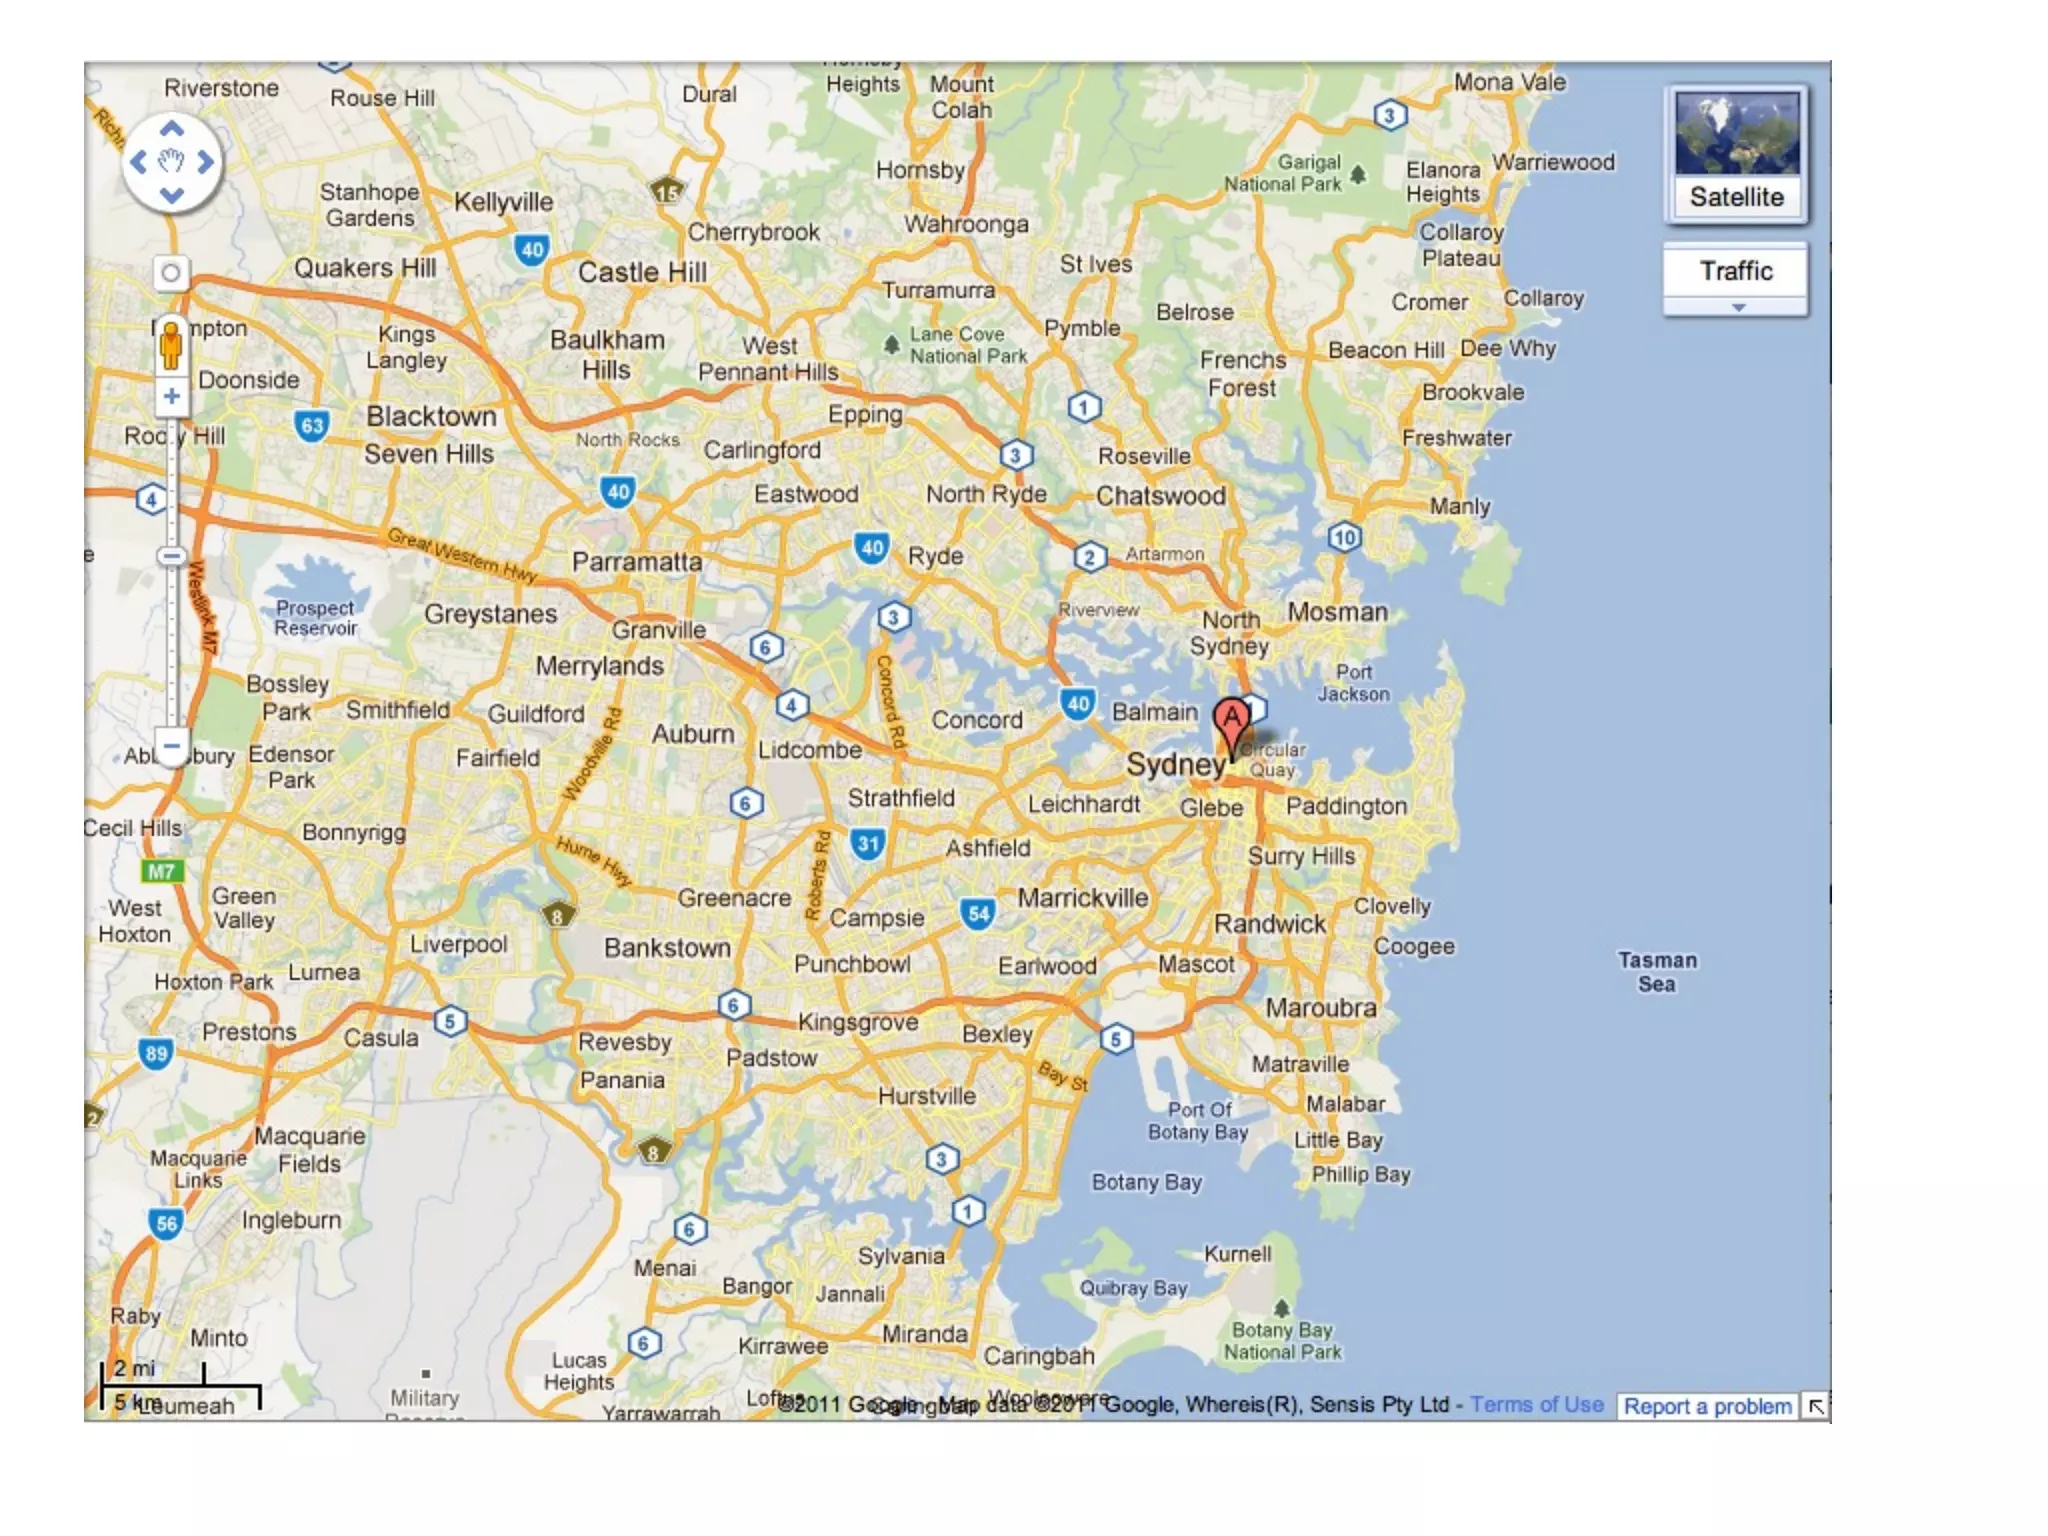Toggle the Traffic layer button
The image size is (2048, 1536).
(1736, 271)
